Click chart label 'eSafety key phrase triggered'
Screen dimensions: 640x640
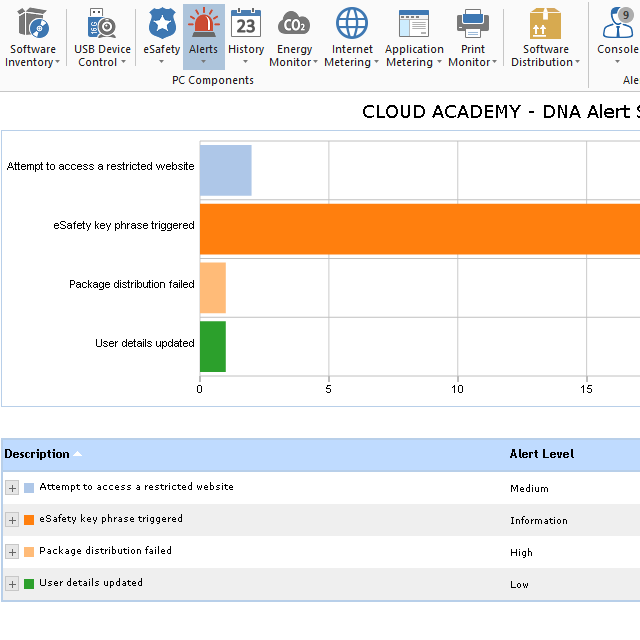click(x=124, y=225)
